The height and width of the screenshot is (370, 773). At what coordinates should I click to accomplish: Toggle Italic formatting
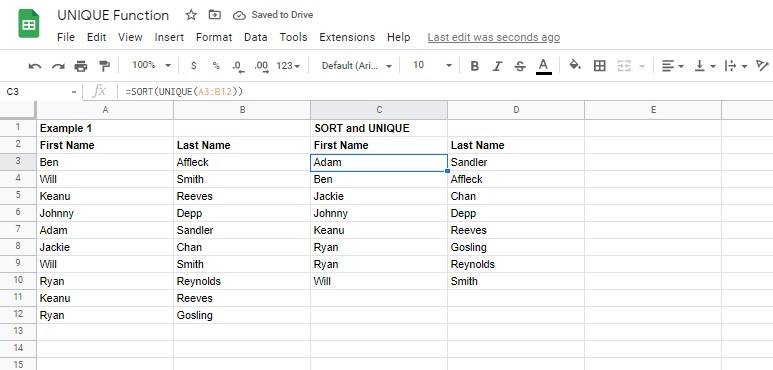click(x=497, y=66)
